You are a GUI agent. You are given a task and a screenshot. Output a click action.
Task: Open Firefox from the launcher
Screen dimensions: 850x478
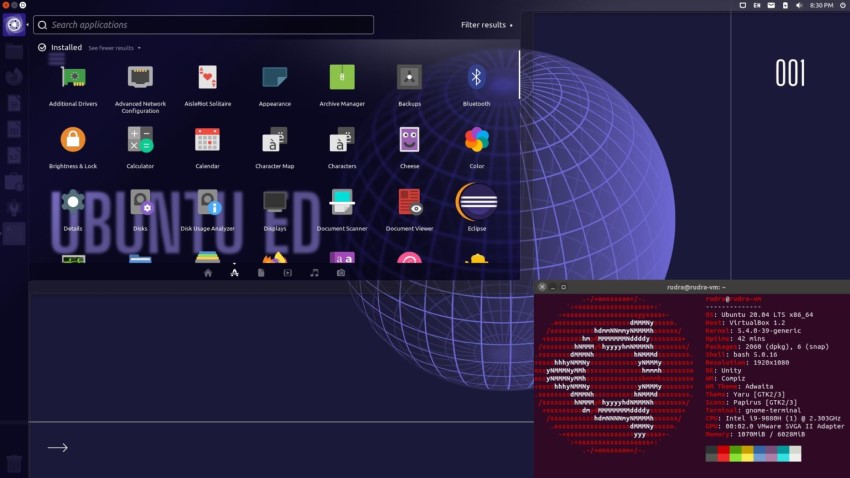coord(14,76)
